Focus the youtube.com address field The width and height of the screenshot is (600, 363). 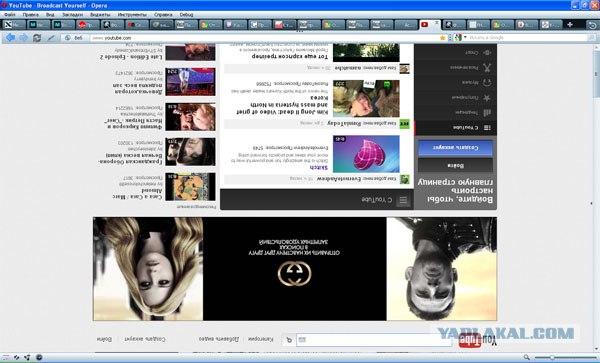(264, 38)
